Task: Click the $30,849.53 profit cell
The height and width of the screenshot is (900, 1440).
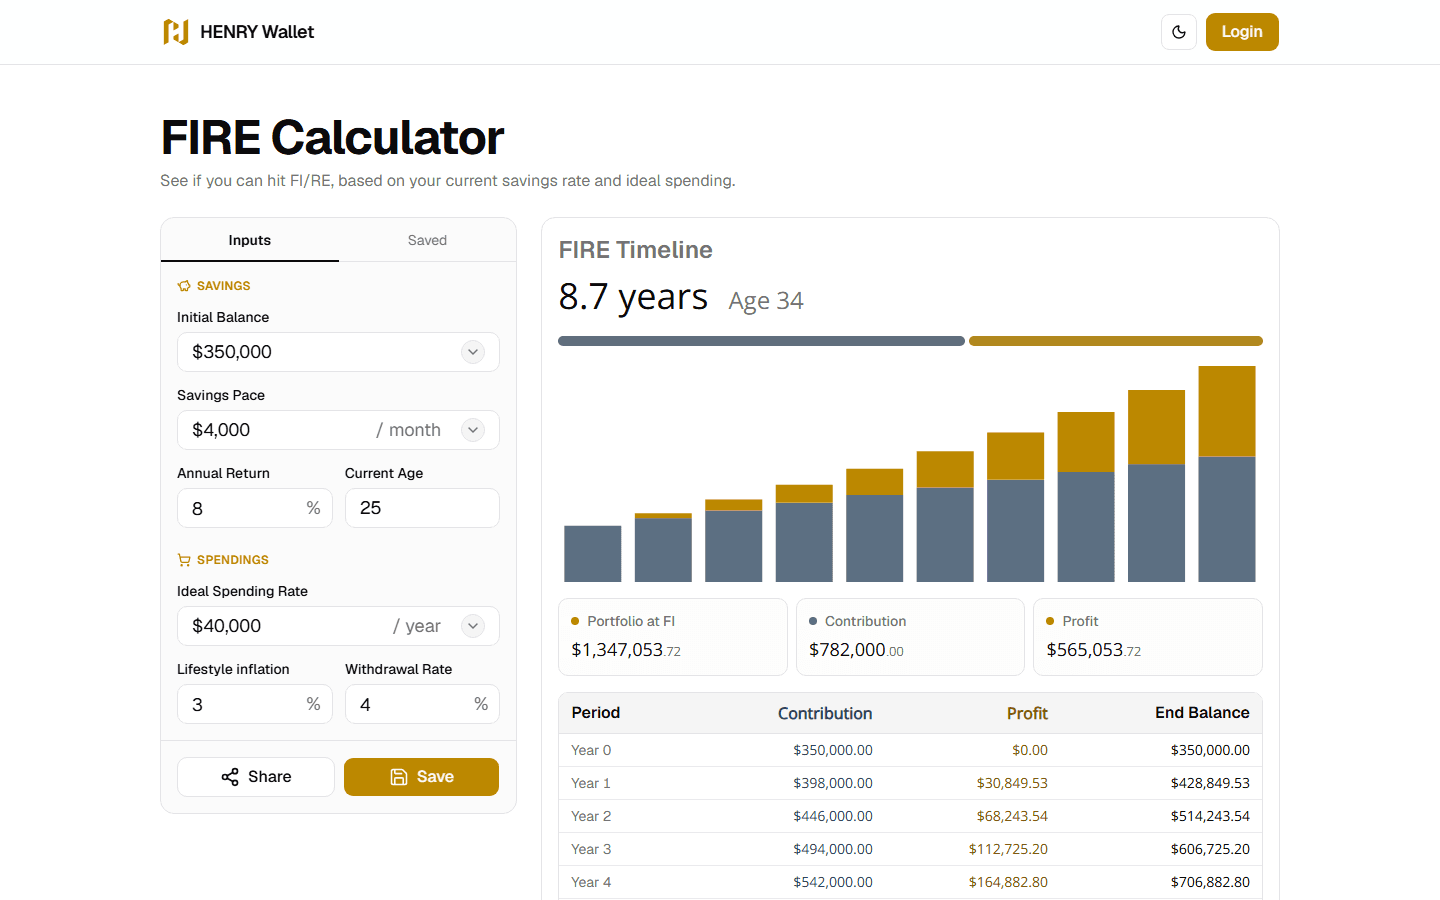Action: (1012, 783)
